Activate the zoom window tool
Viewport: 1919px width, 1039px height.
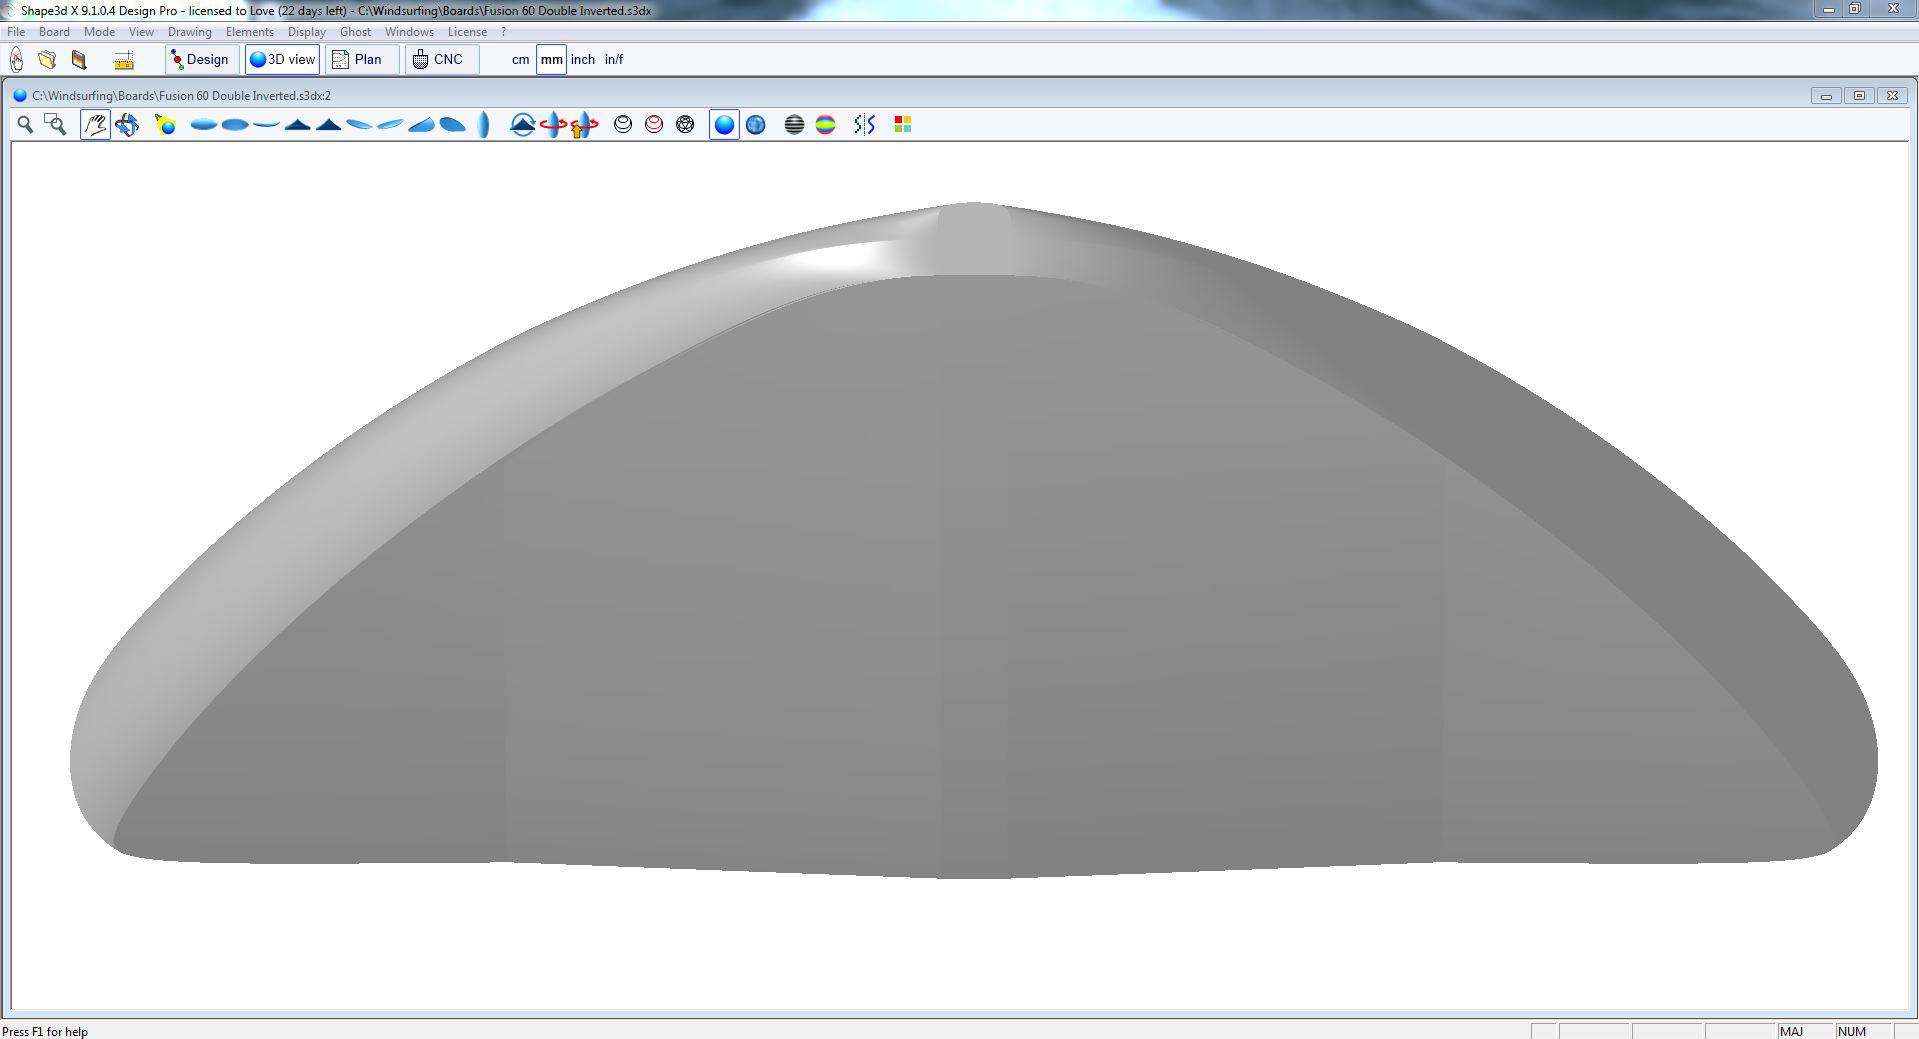pos(56,125)
